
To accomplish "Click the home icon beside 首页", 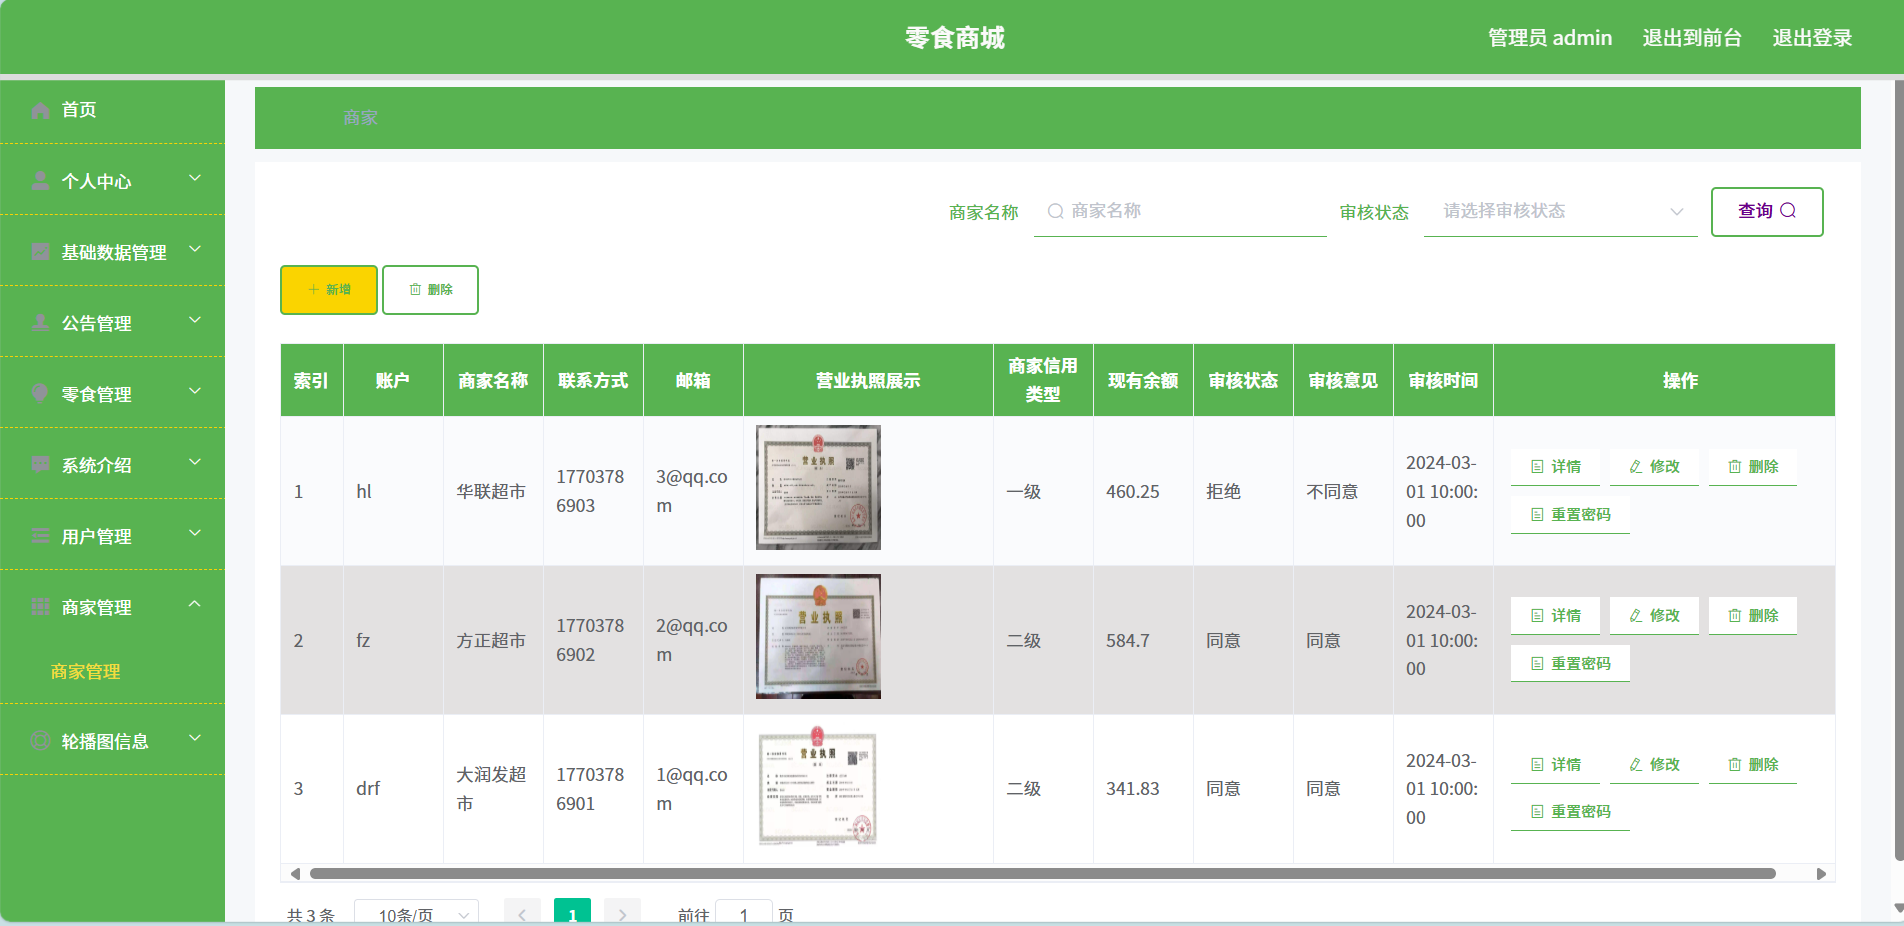I will pos(40,110).
